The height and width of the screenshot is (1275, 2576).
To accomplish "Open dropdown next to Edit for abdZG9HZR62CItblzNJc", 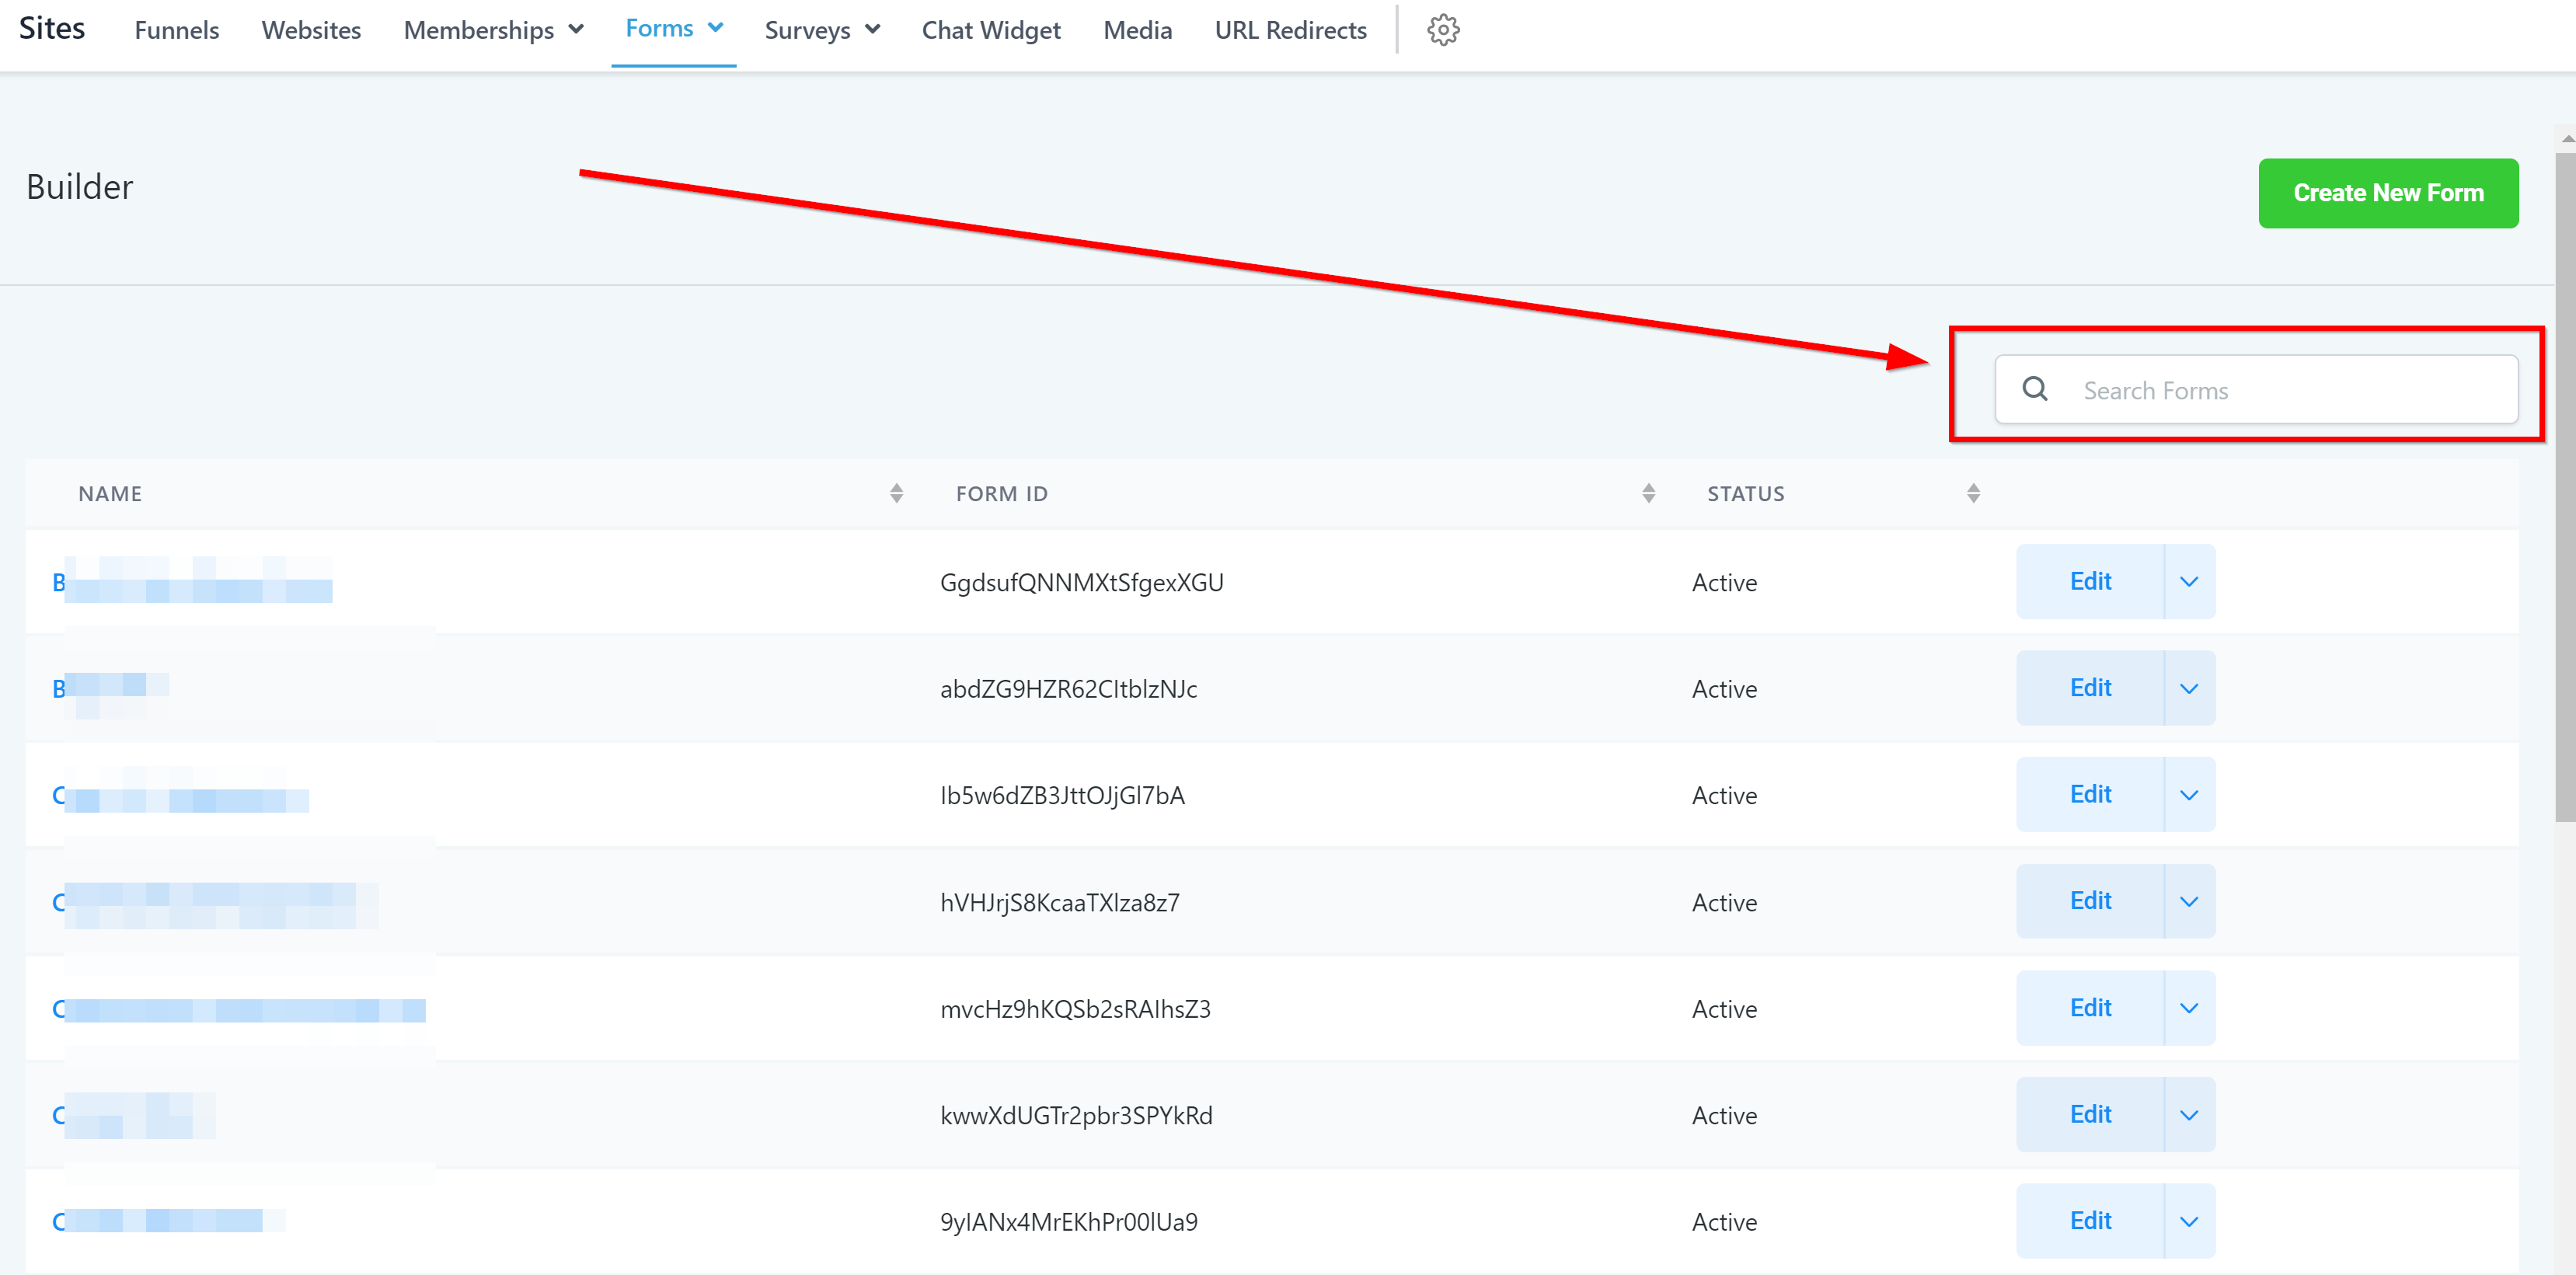I will pos(2188,689).
